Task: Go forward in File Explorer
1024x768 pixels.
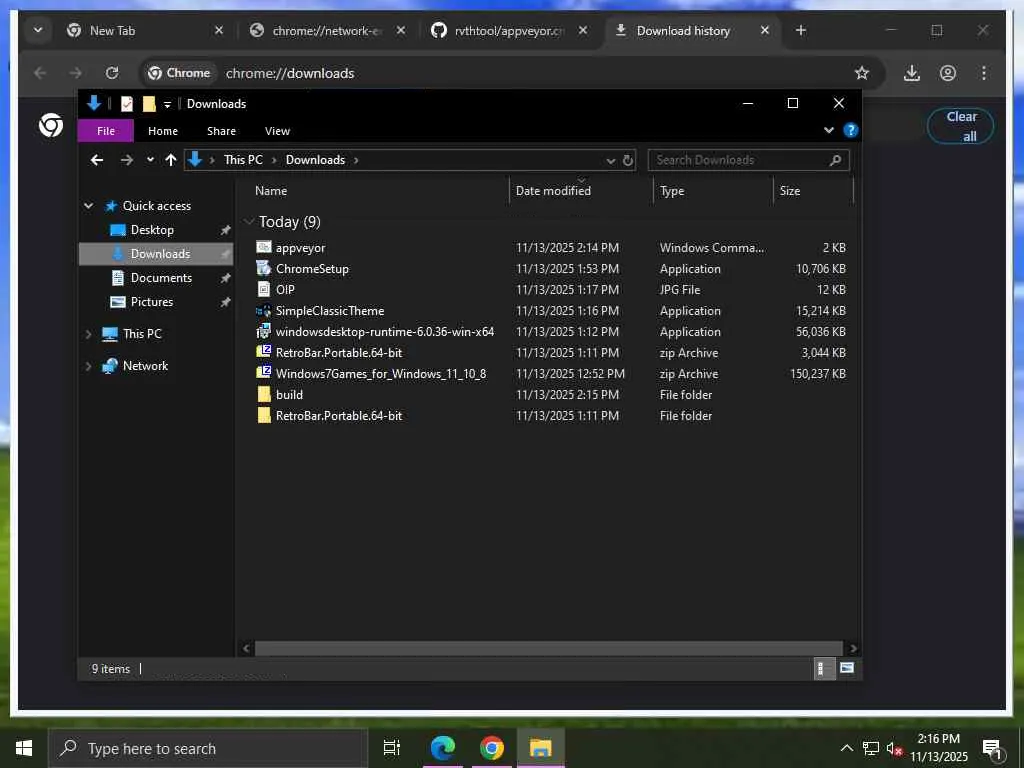Action: [127, 160]
